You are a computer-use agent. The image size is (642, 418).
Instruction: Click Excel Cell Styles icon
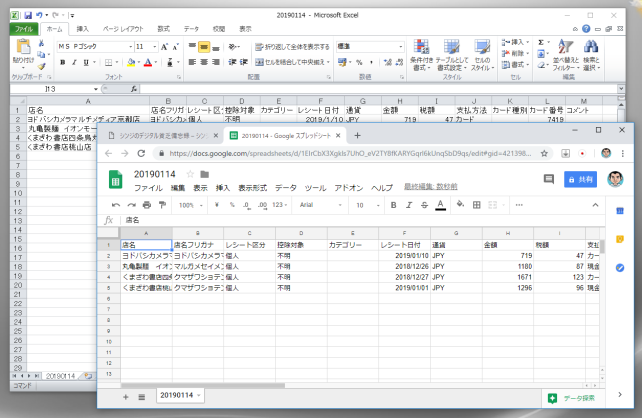point(482,47)
